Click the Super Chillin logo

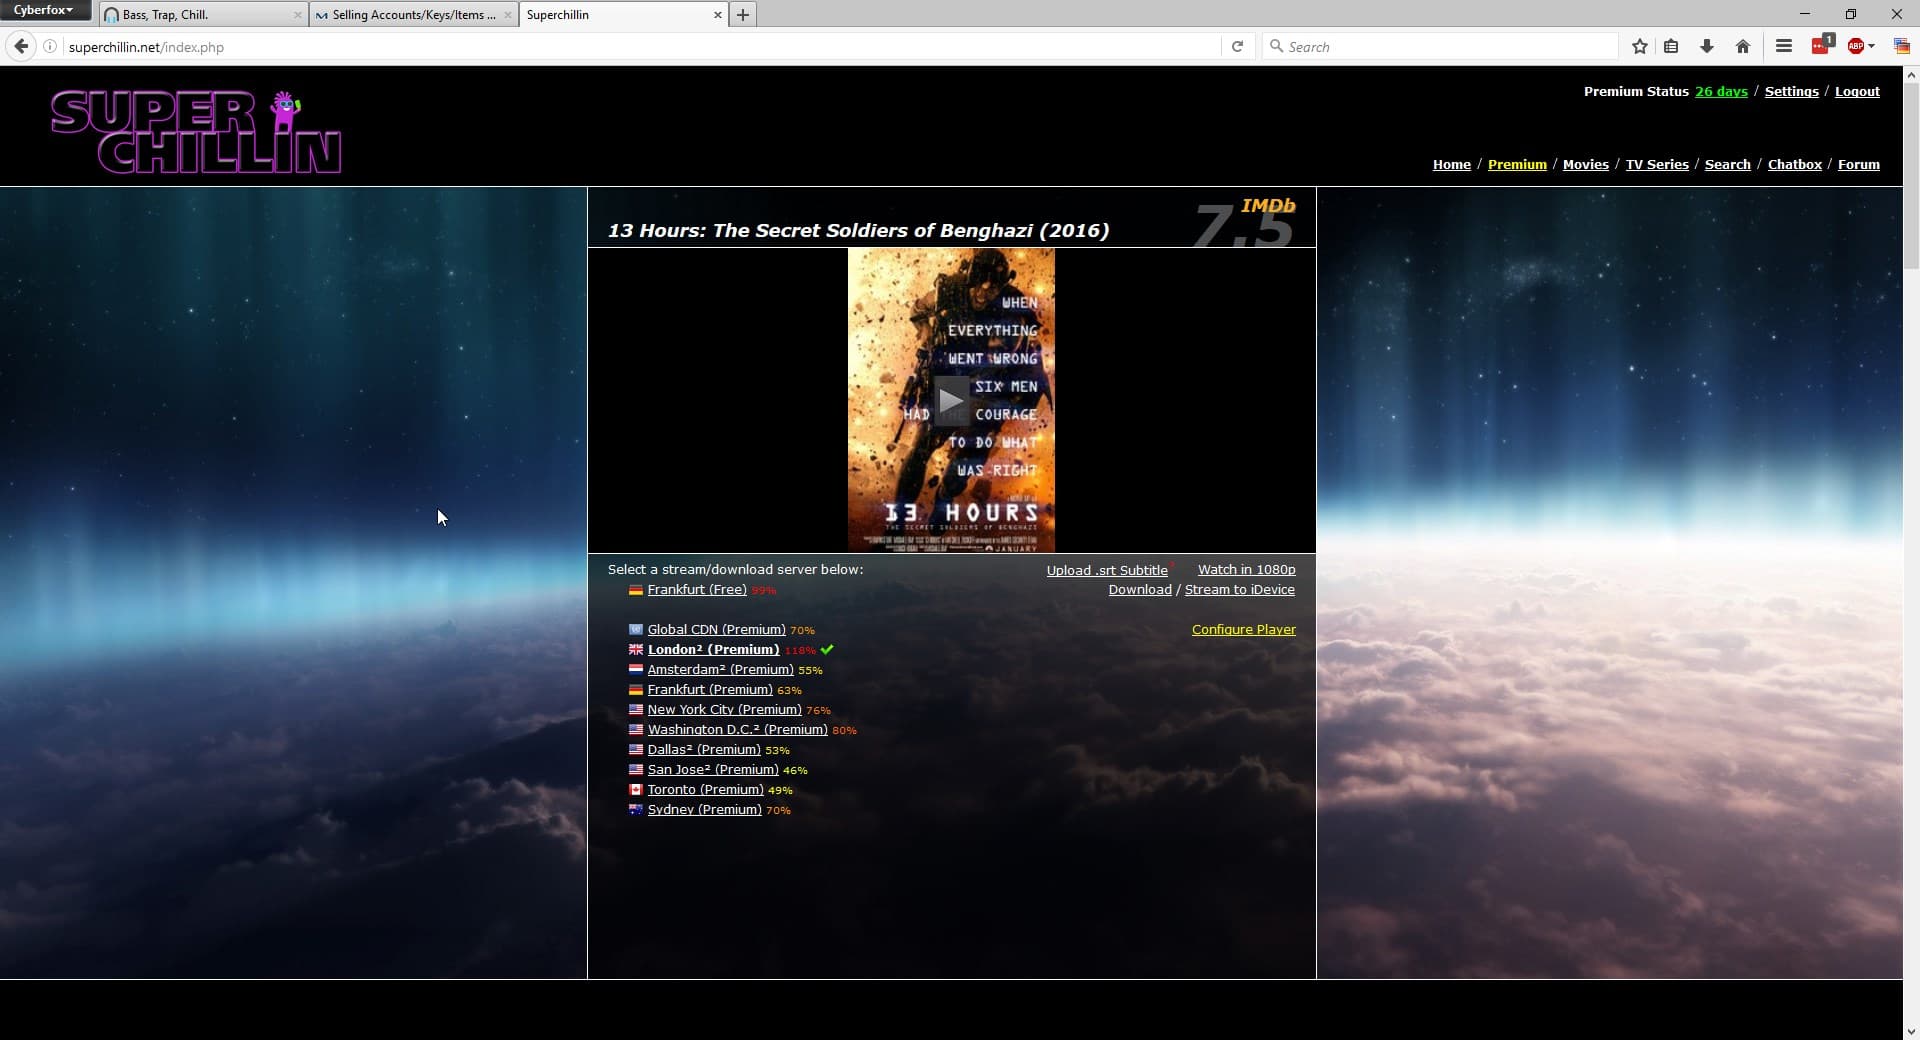[x=196, y=131]
